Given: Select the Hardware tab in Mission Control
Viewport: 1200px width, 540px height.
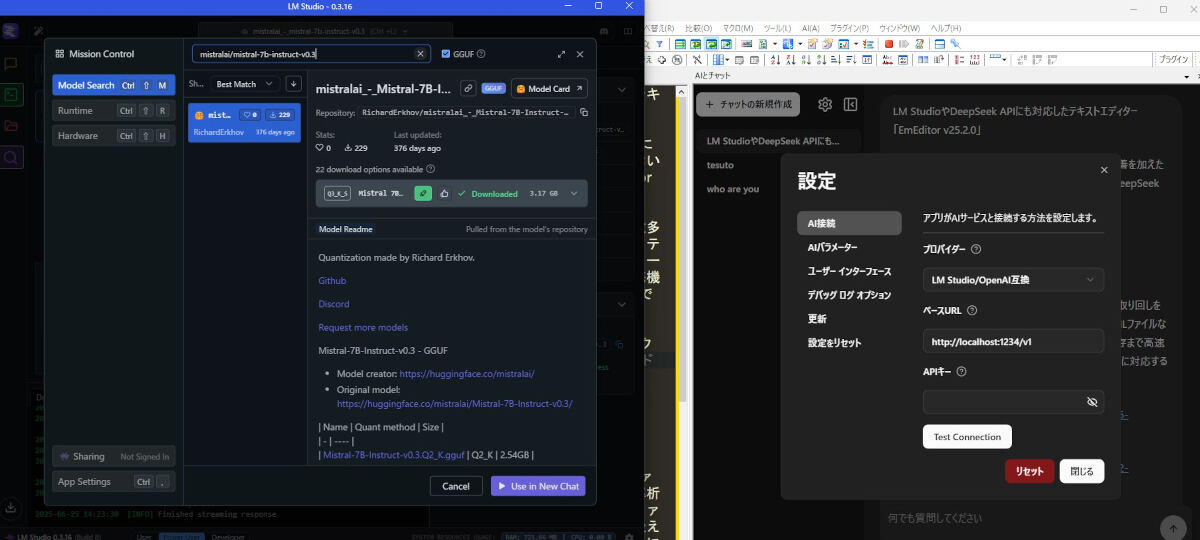Looking at the screenshot, I should tap(114, 135).
